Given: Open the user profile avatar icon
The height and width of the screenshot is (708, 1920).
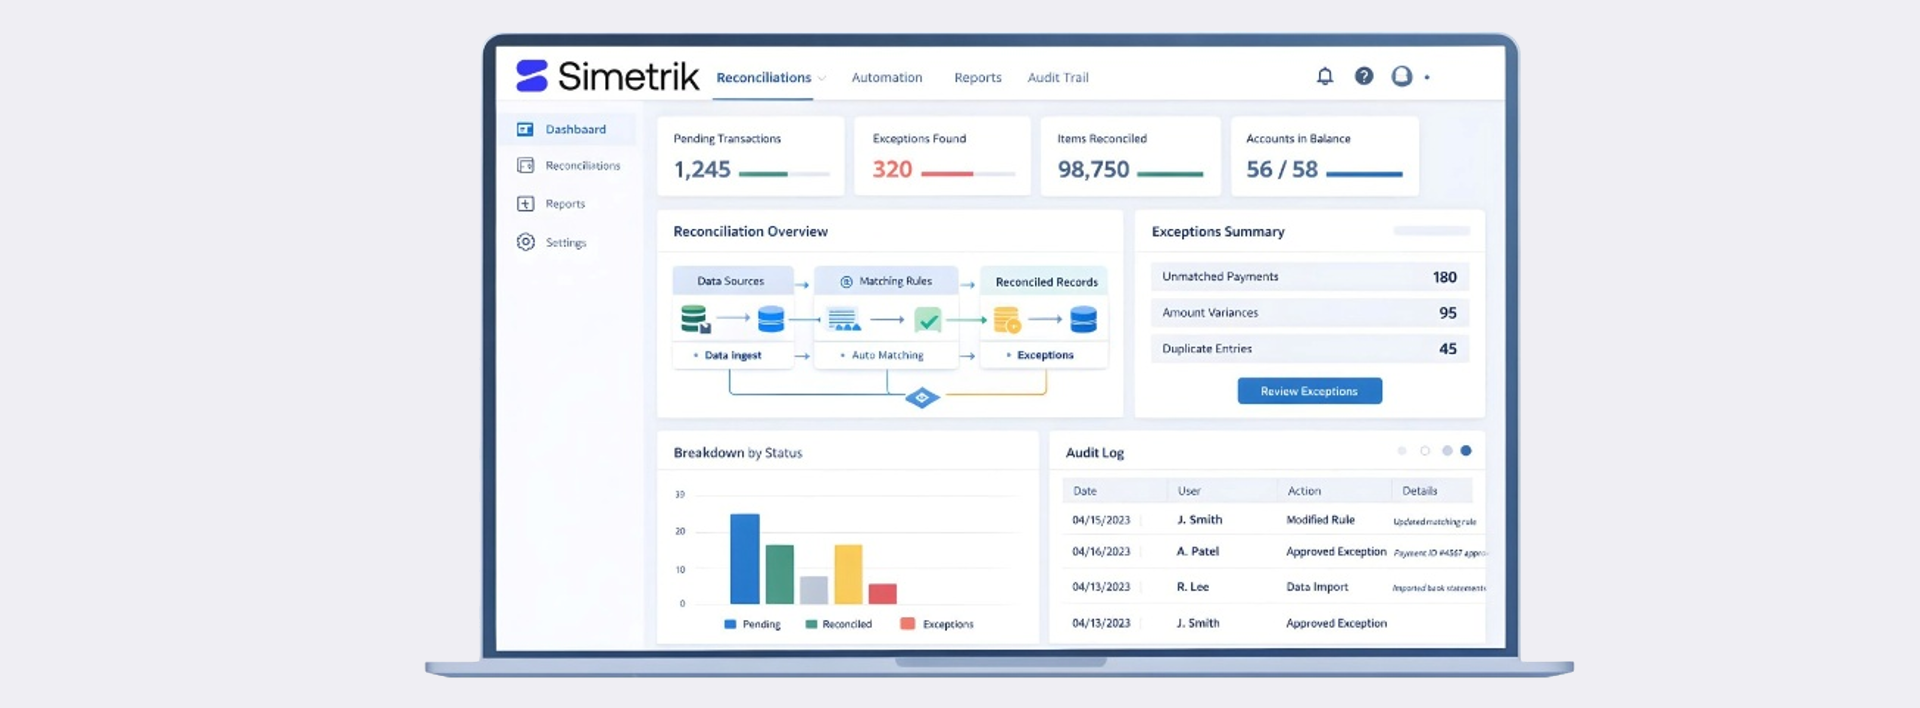Looking at the screenshot, I should point(1402,76).
